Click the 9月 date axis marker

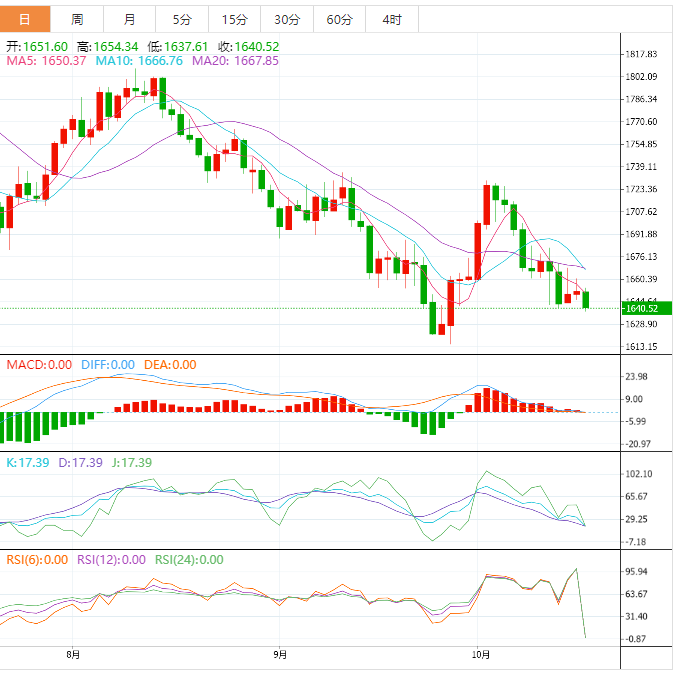point(280,654)
